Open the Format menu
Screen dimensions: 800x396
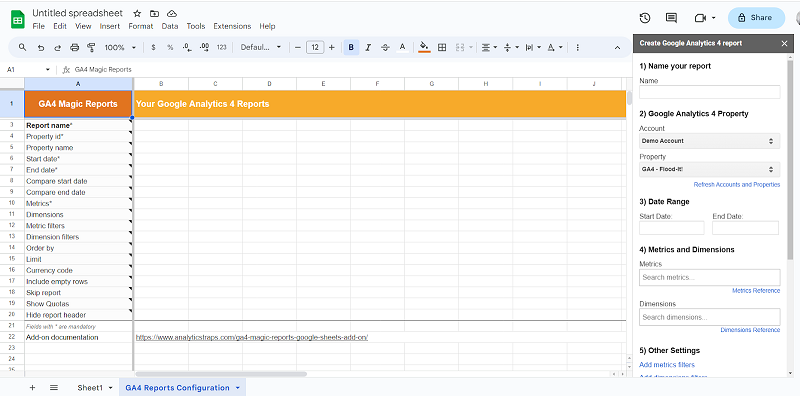(141, 26)
